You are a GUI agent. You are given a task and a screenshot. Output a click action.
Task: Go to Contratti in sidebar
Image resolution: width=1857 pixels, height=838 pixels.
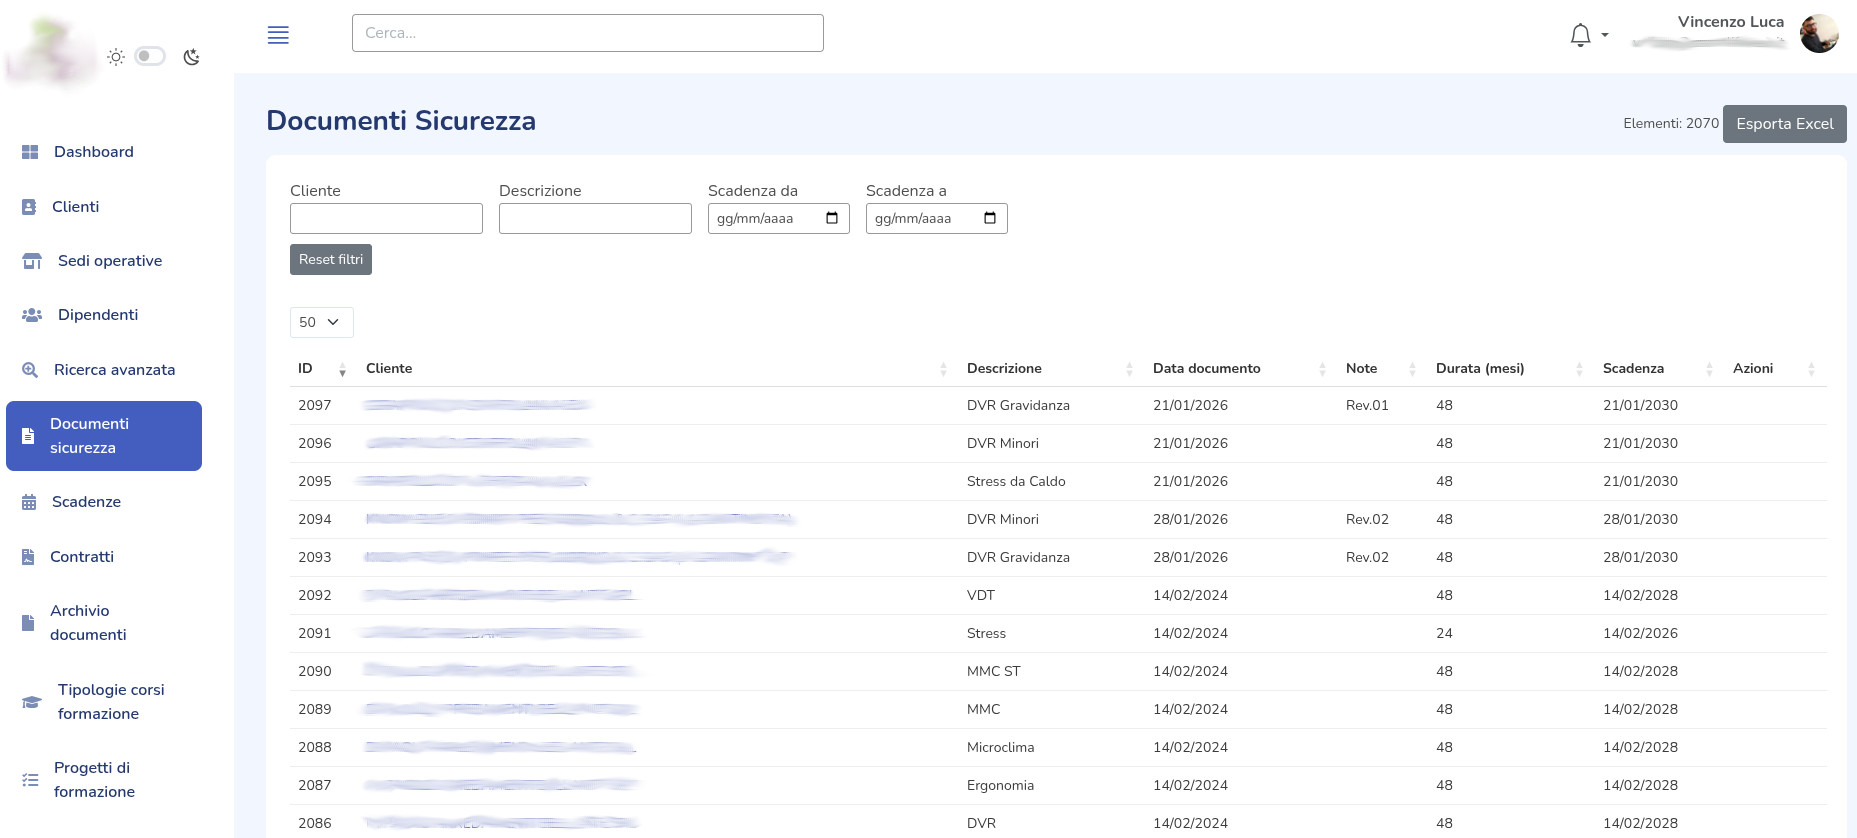(x=82, y=557)
